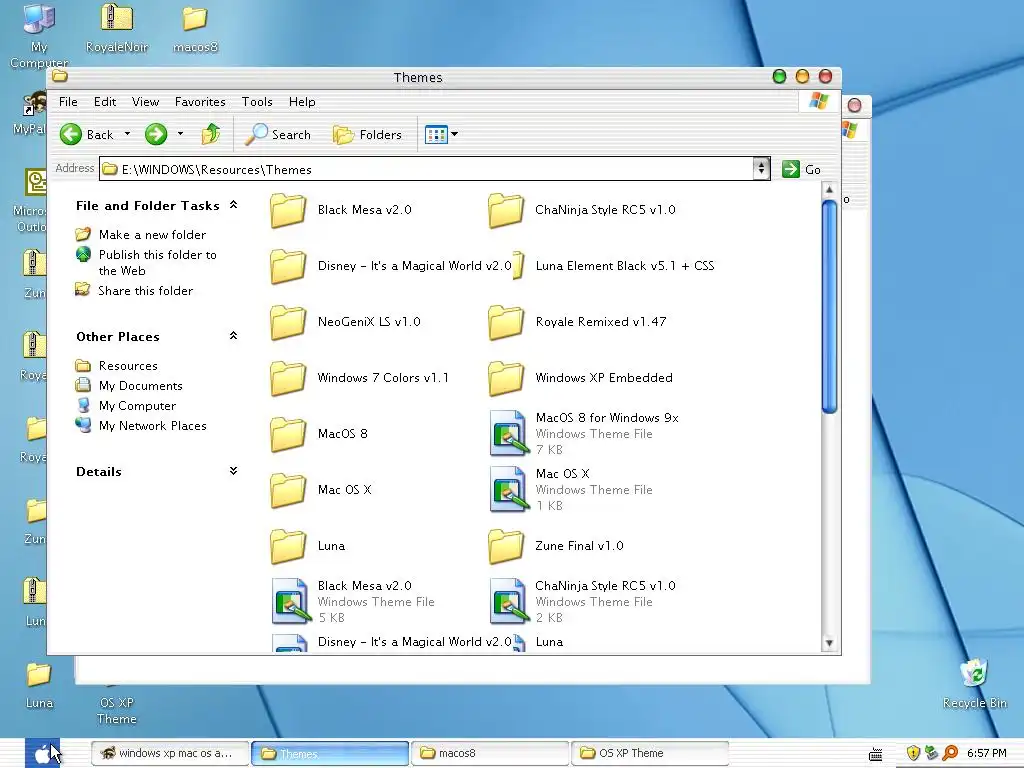Select the My Computer desktop icon
The image size is (1024, 768).
pos(39,34)
